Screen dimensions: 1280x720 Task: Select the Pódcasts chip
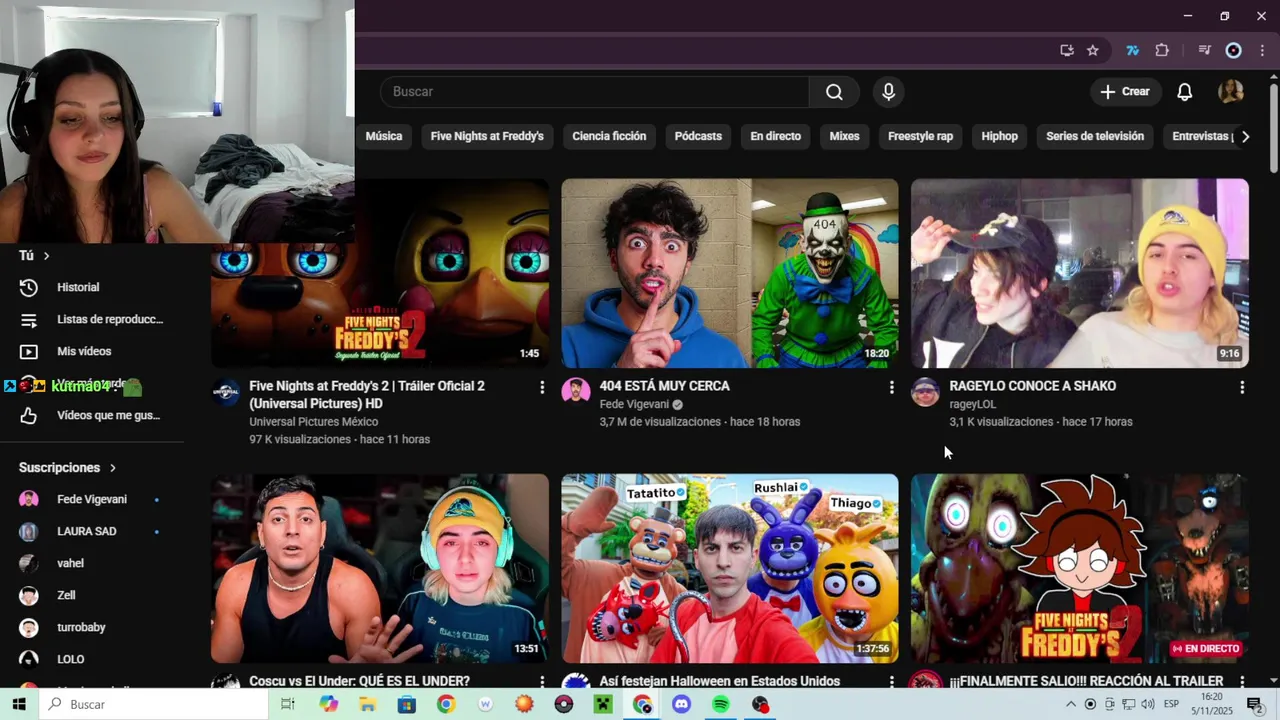click(698, 136)
